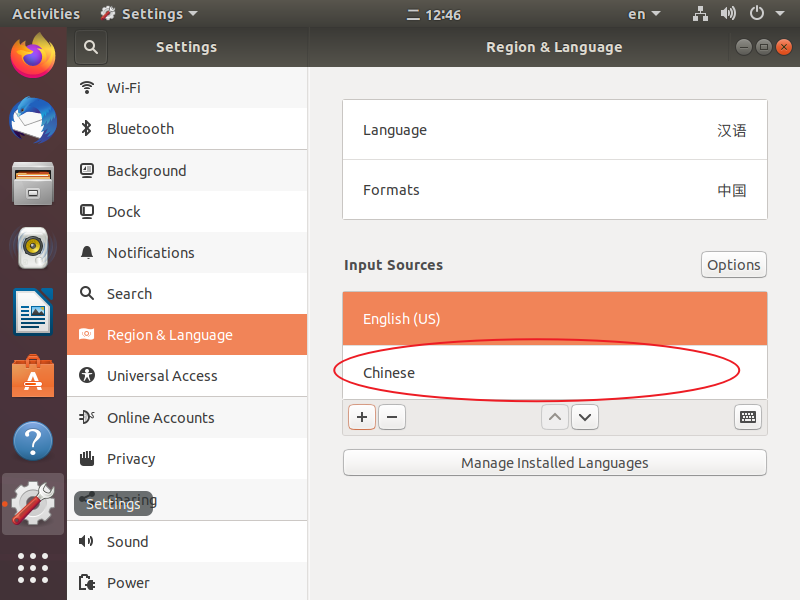Open the Files manager from the dock
The height and width of the screenshot is (600, 800).
click(x=33, y=184)
